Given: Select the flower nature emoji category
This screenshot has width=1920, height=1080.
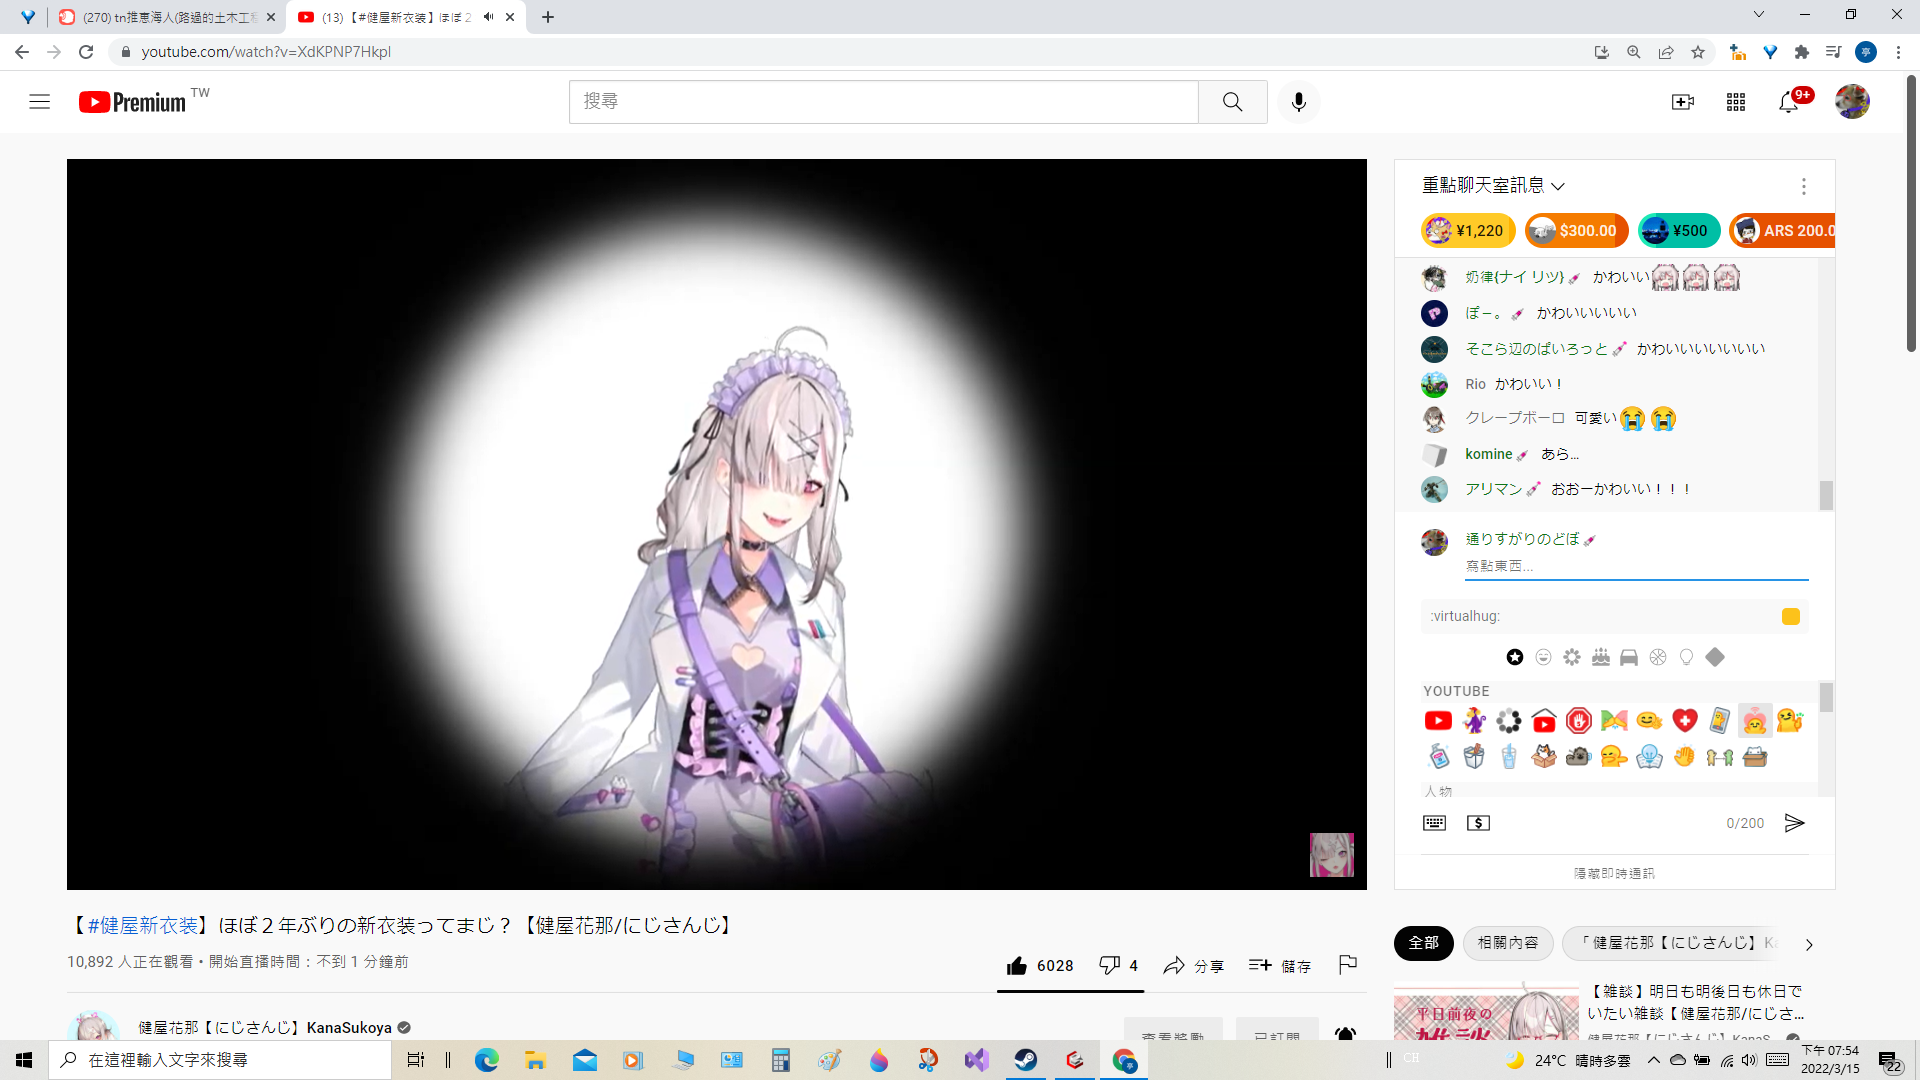Looking at the screenshot, I should point(1572,657).
